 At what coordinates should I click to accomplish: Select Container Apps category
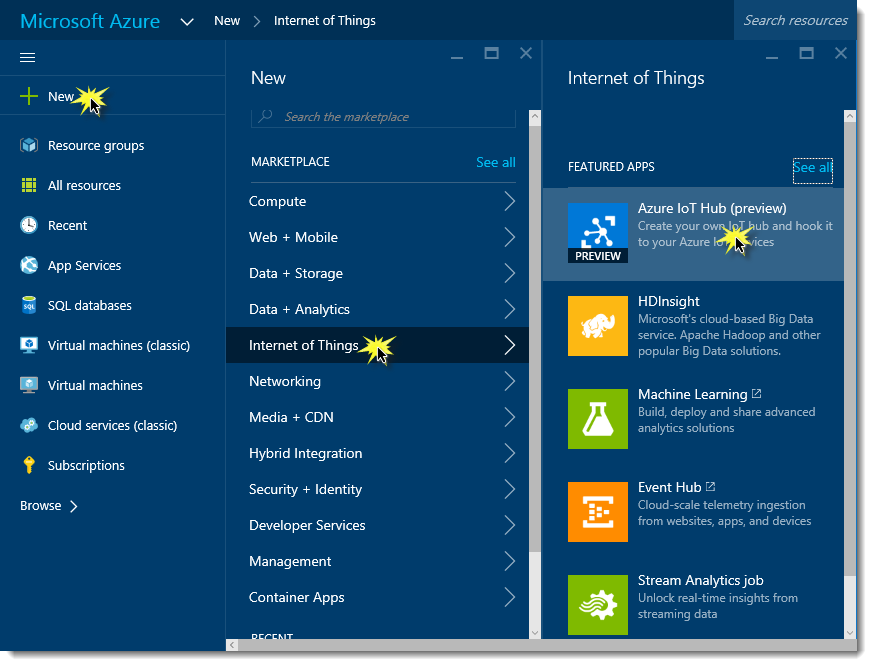377,597
